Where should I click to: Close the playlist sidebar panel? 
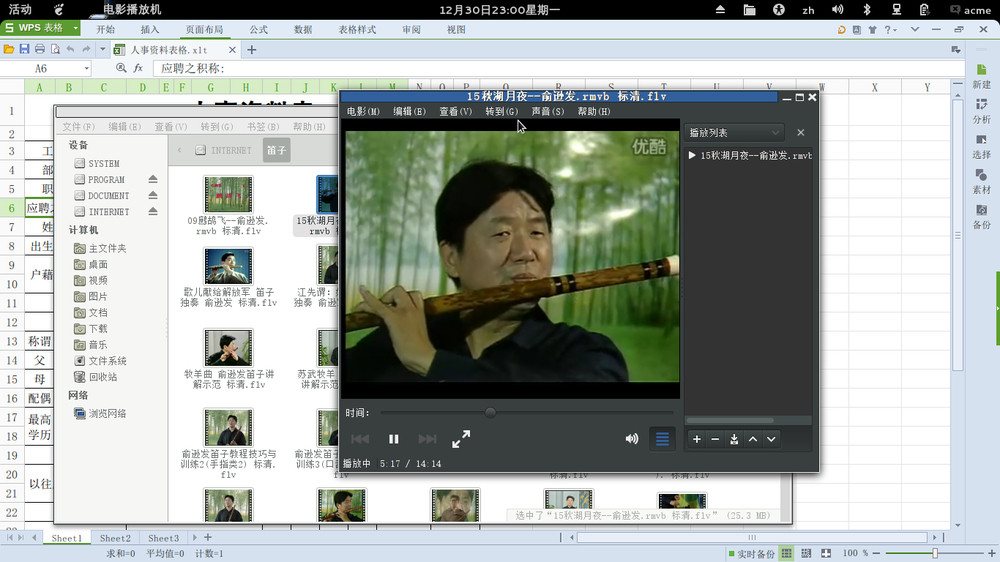tap(800, 133)
